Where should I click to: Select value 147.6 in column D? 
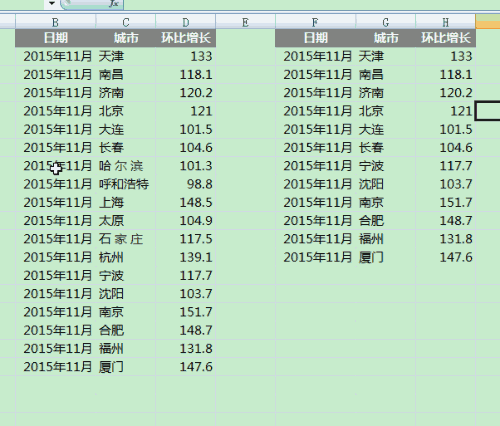pos(186,367)
